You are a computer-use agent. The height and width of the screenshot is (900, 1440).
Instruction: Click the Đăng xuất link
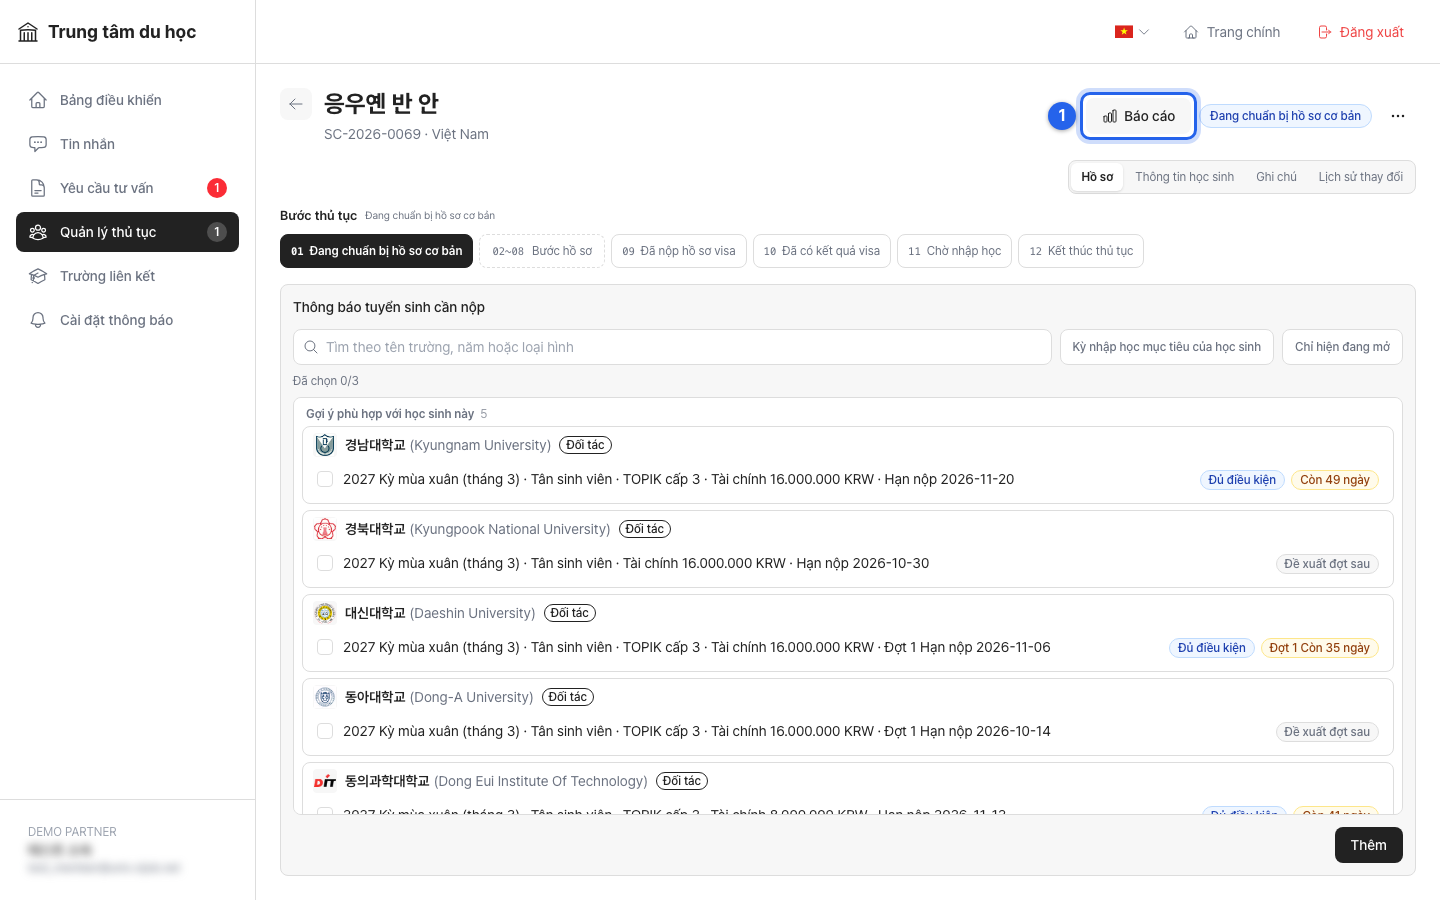coord(1361,32)
